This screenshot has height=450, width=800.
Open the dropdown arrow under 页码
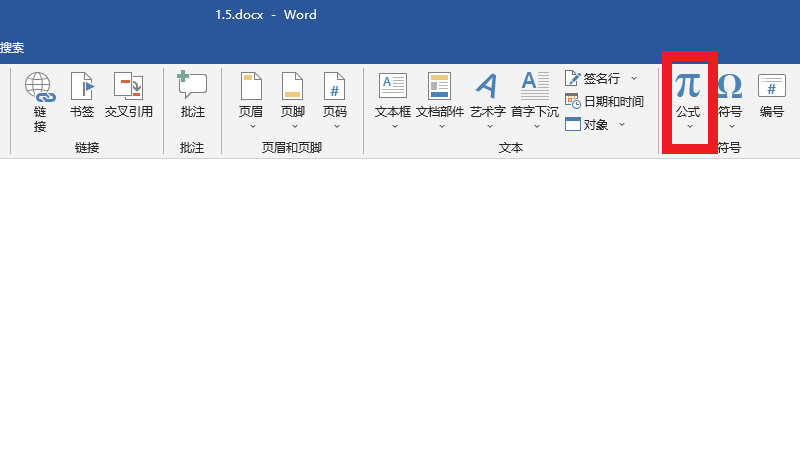(335, 127)
